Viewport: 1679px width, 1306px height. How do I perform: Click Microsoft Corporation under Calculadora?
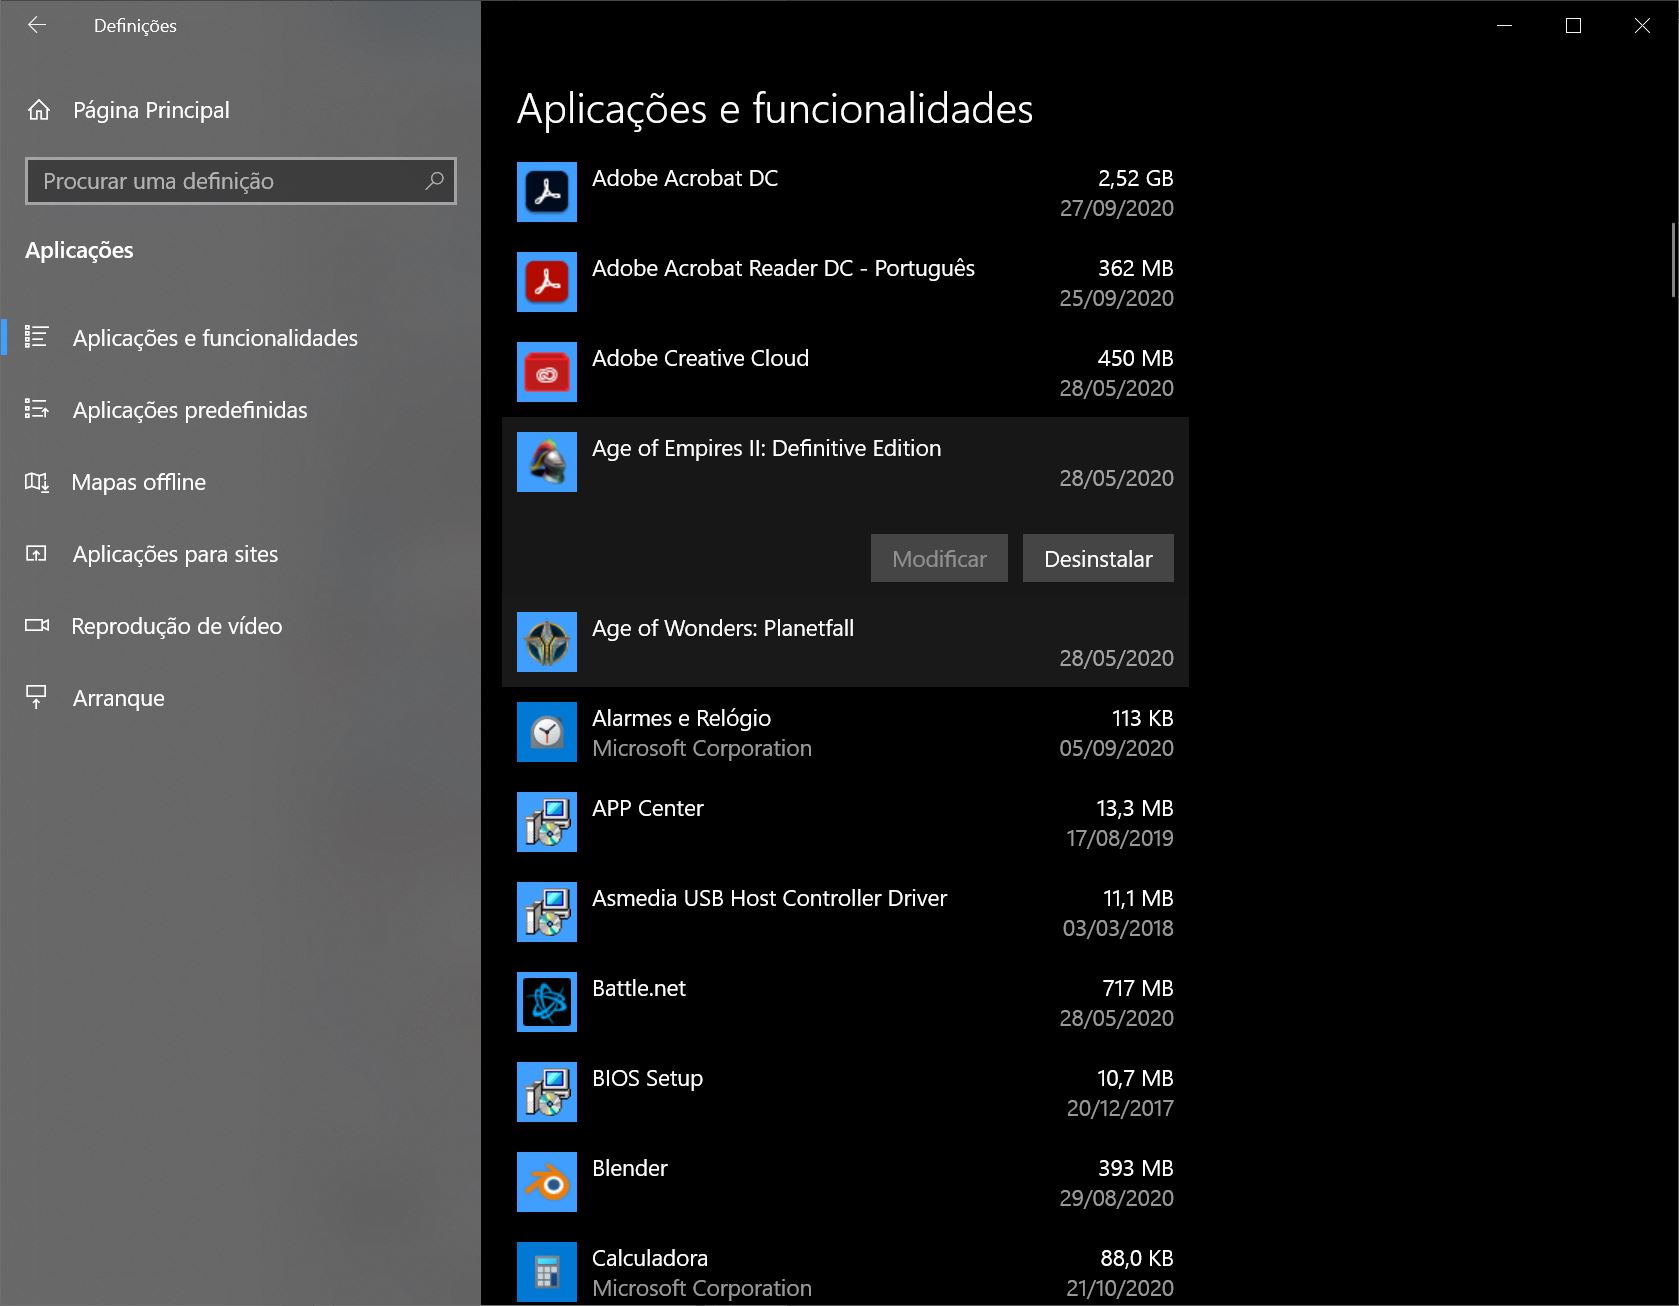coord(702,1288)
